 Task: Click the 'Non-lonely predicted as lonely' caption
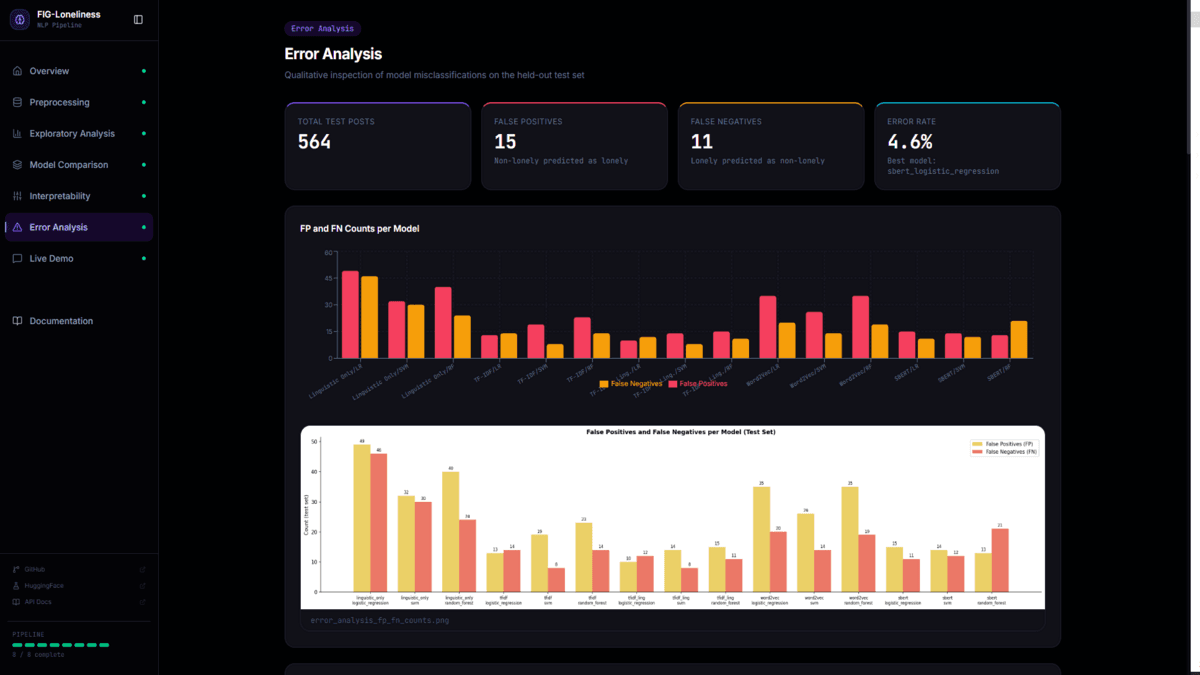point(561,161)
